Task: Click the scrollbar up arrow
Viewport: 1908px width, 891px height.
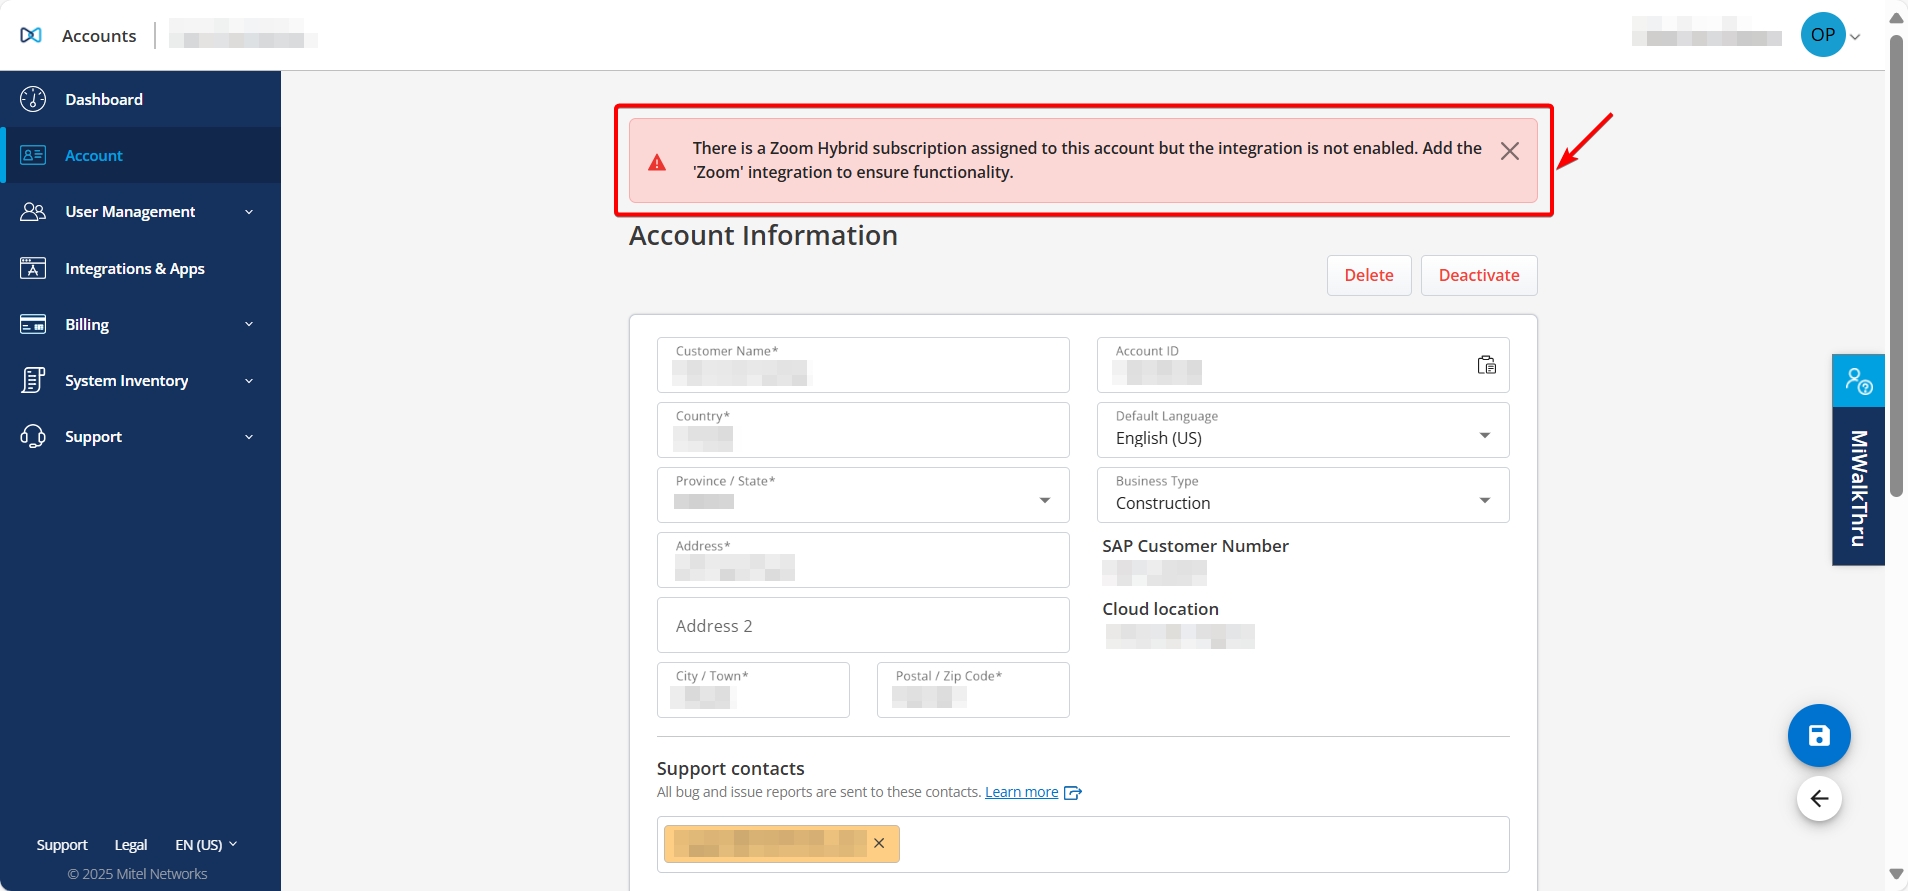Action: 1896,17
